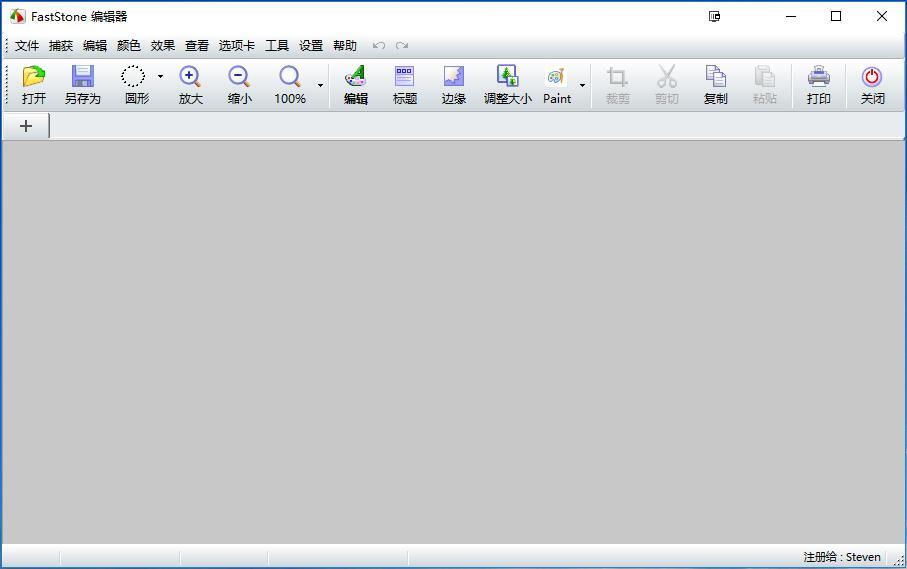Click the 粘贴 paste icon
907x569 pixels.
[x=764, y=76]
